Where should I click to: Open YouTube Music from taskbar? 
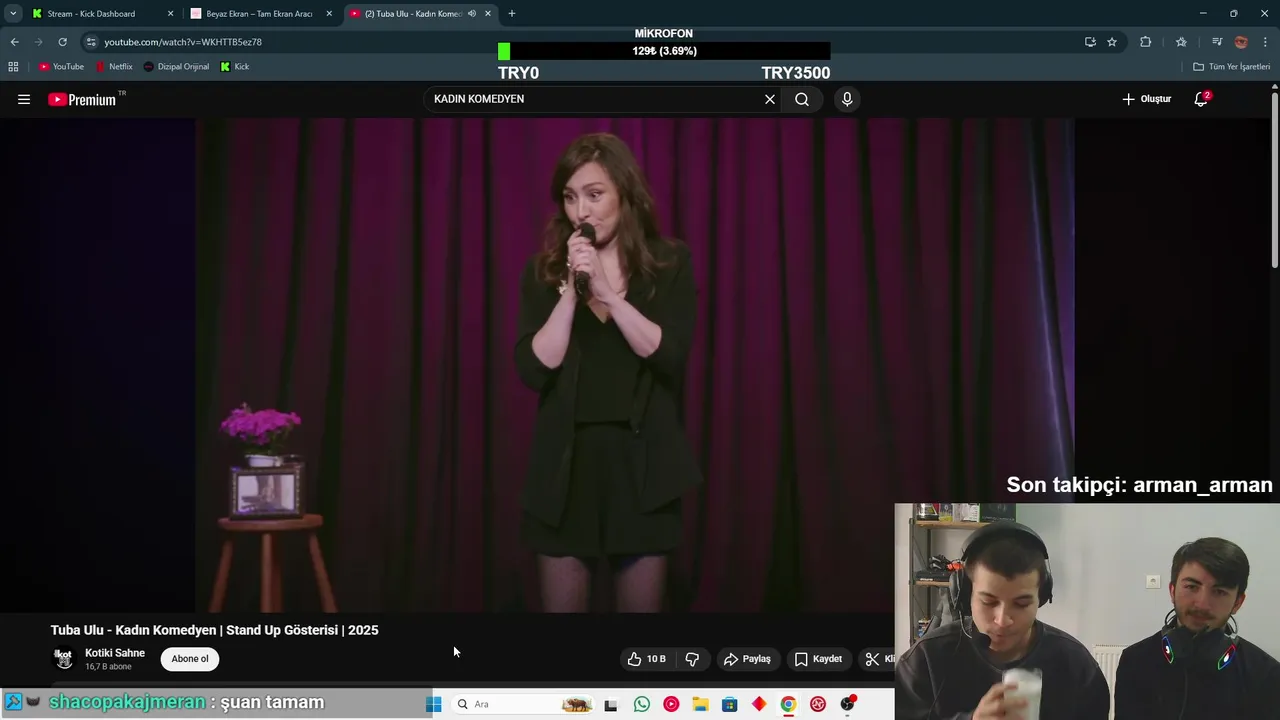pos(671,704)
